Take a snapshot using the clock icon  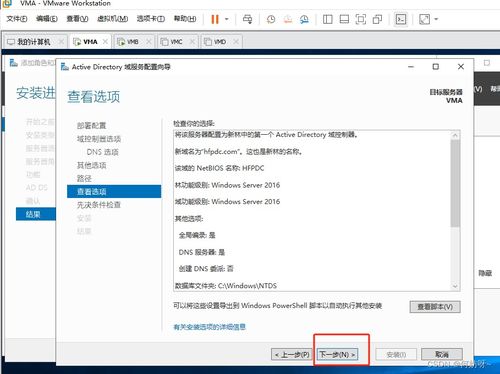click(x=271, y=19)
